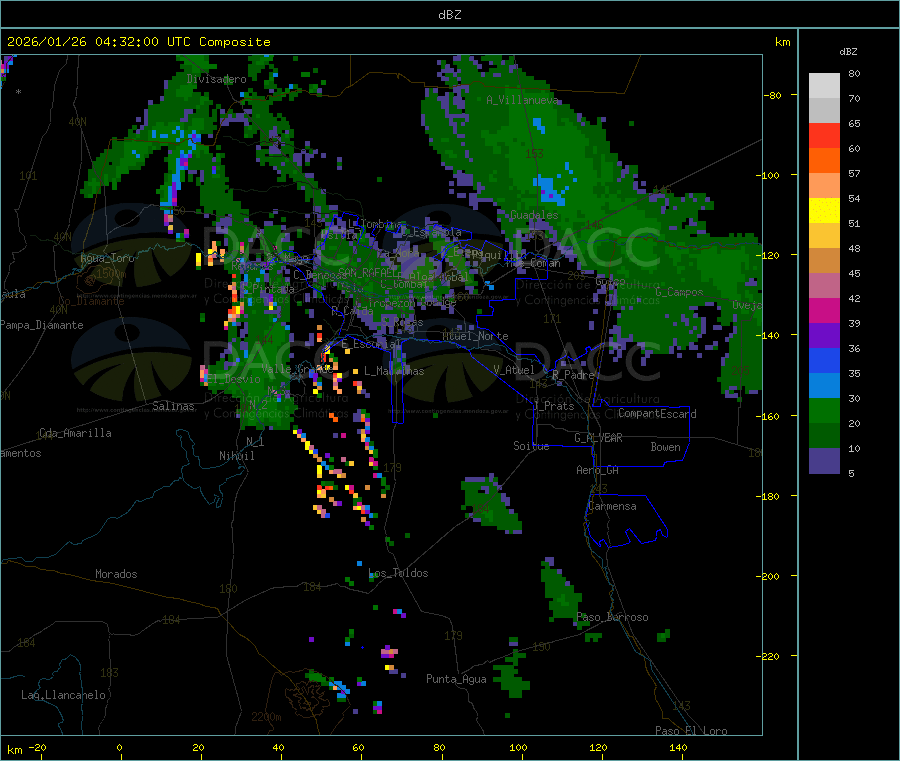900x761 pixels.
Task: Click the dBZ title at the top
Action: [449, 15]
